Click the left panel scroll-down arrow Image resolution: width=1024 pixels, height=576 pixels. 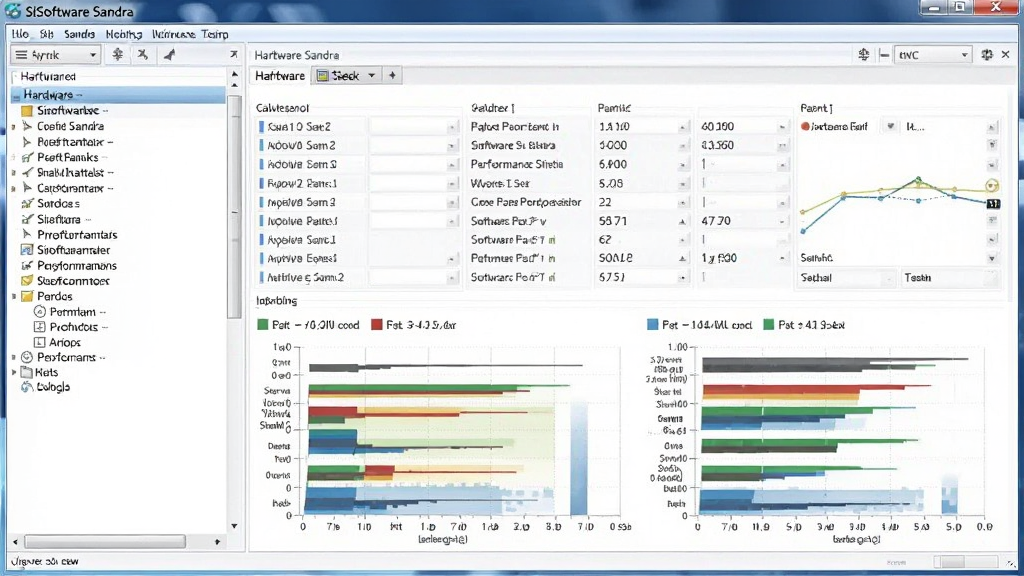tap(234, 526)
